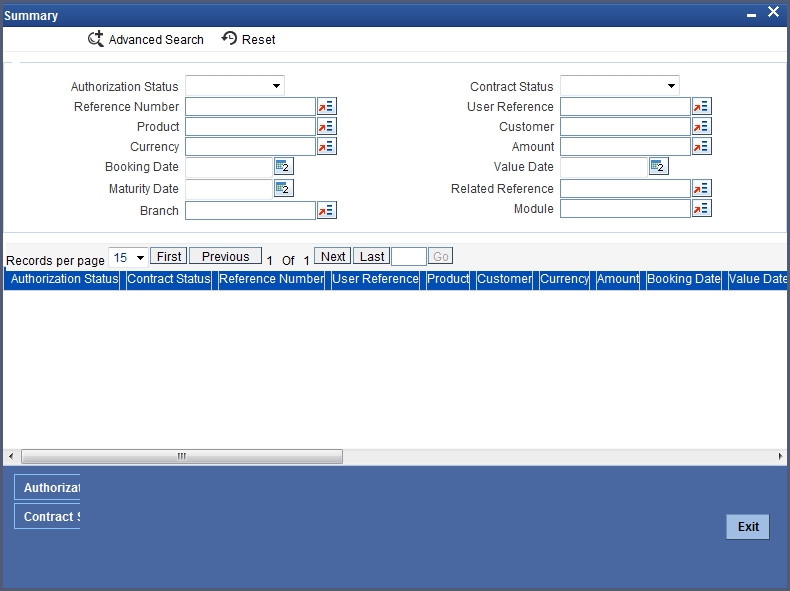This screenshot has width=790, height=591.
Task: Focus the Branch input field
Action: [250, 211]
